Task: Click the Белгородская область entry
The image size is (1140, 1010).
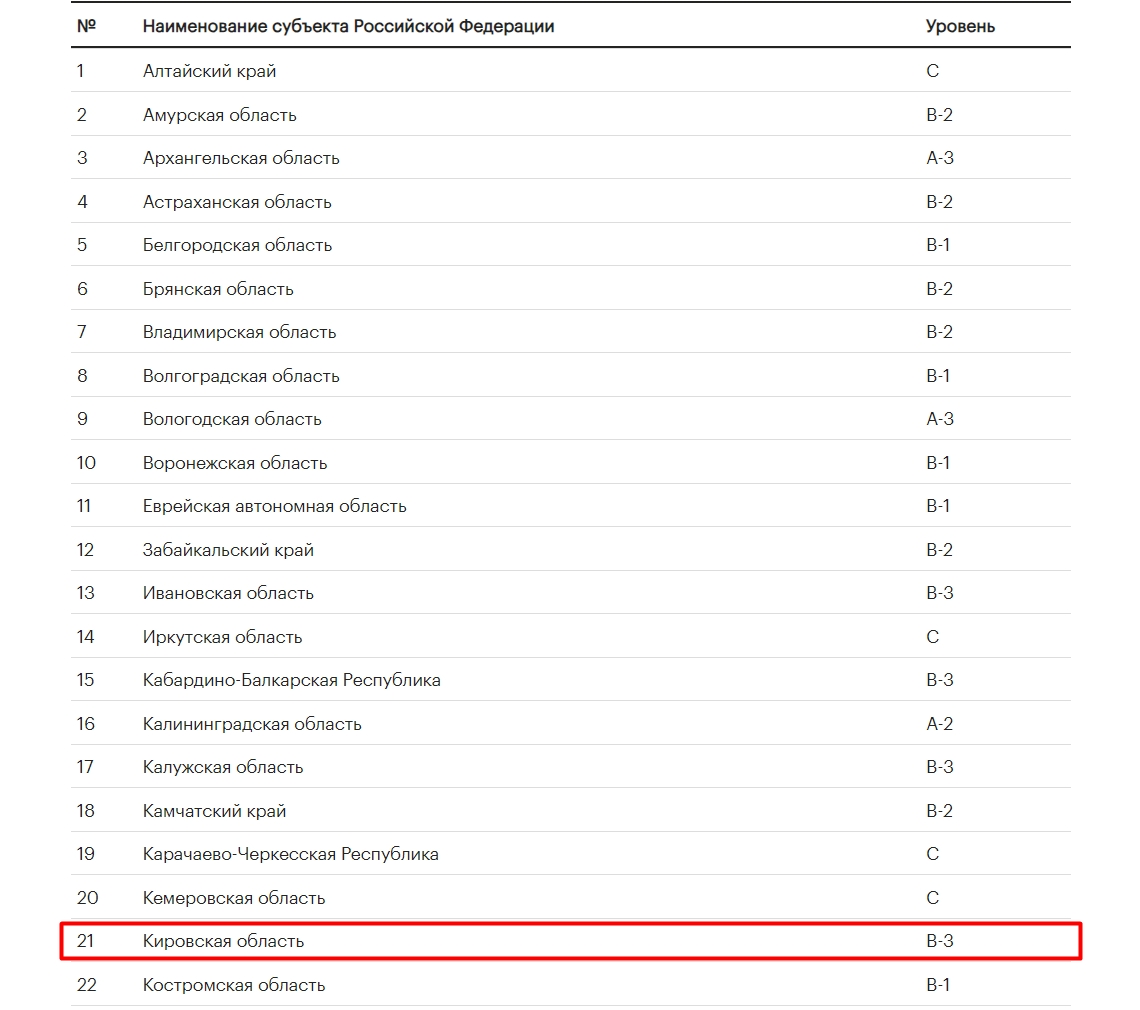Action: pyautogui.click(x=237, y=245)
